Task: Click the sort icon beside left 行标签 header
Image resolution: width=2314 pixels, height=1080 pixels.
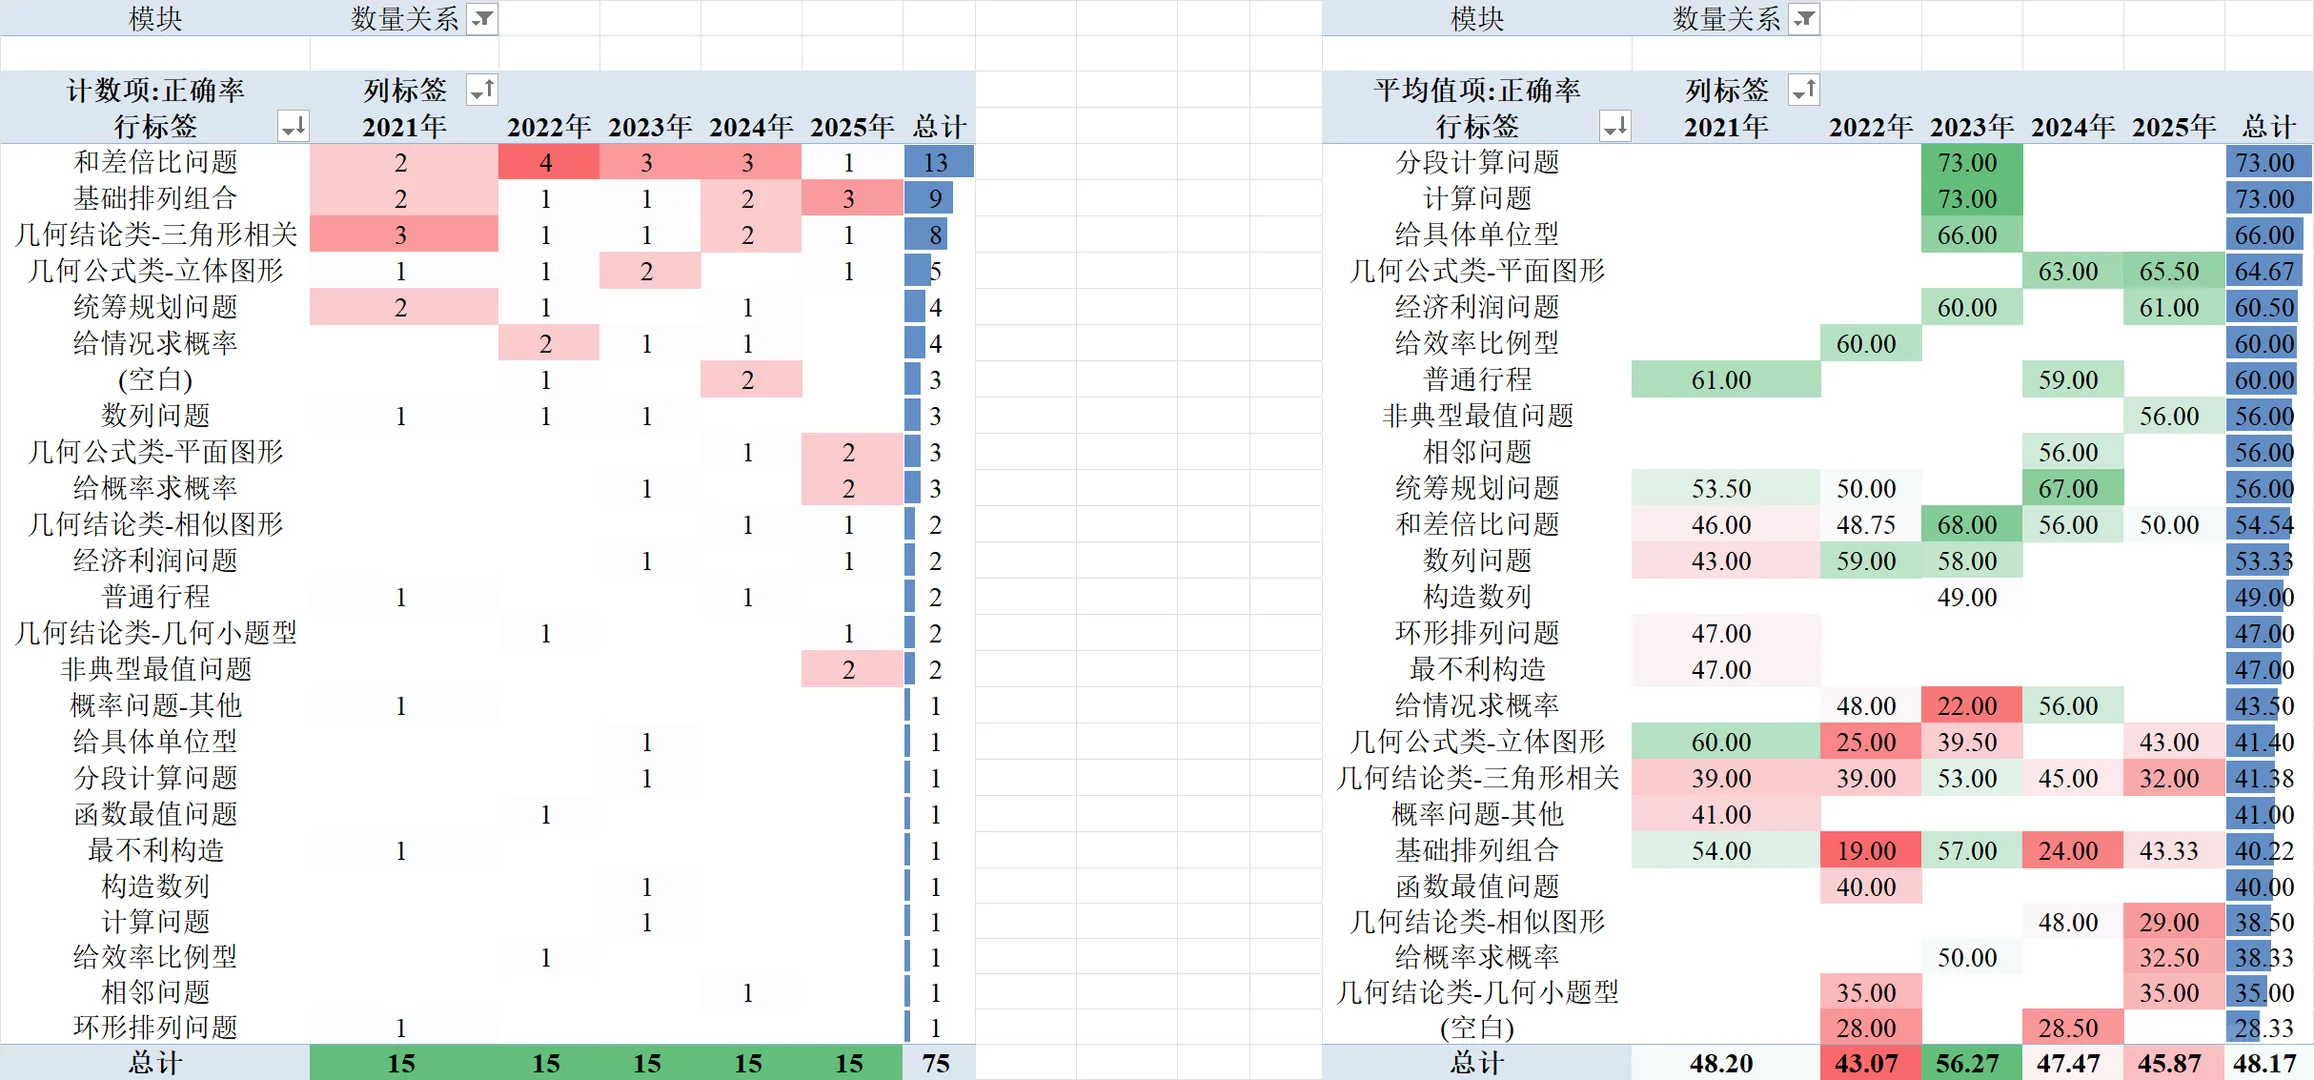Action: 294,126
